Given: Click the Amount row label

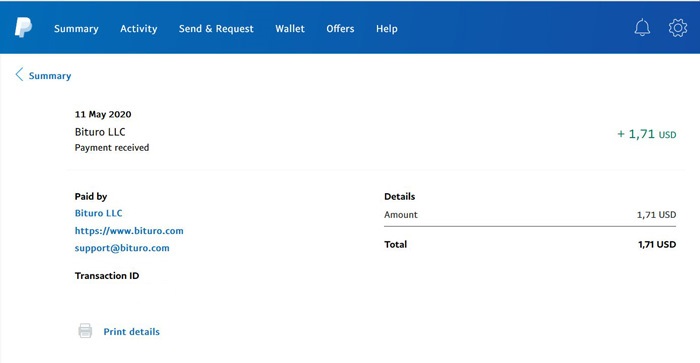Looking at the screenshot, I should tap(401, 214).
